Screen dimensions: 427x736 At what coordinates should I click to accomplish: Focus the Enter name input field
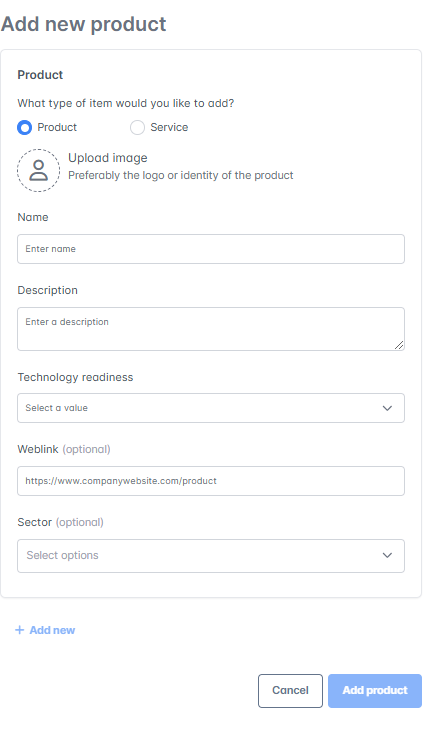point(211,249)
